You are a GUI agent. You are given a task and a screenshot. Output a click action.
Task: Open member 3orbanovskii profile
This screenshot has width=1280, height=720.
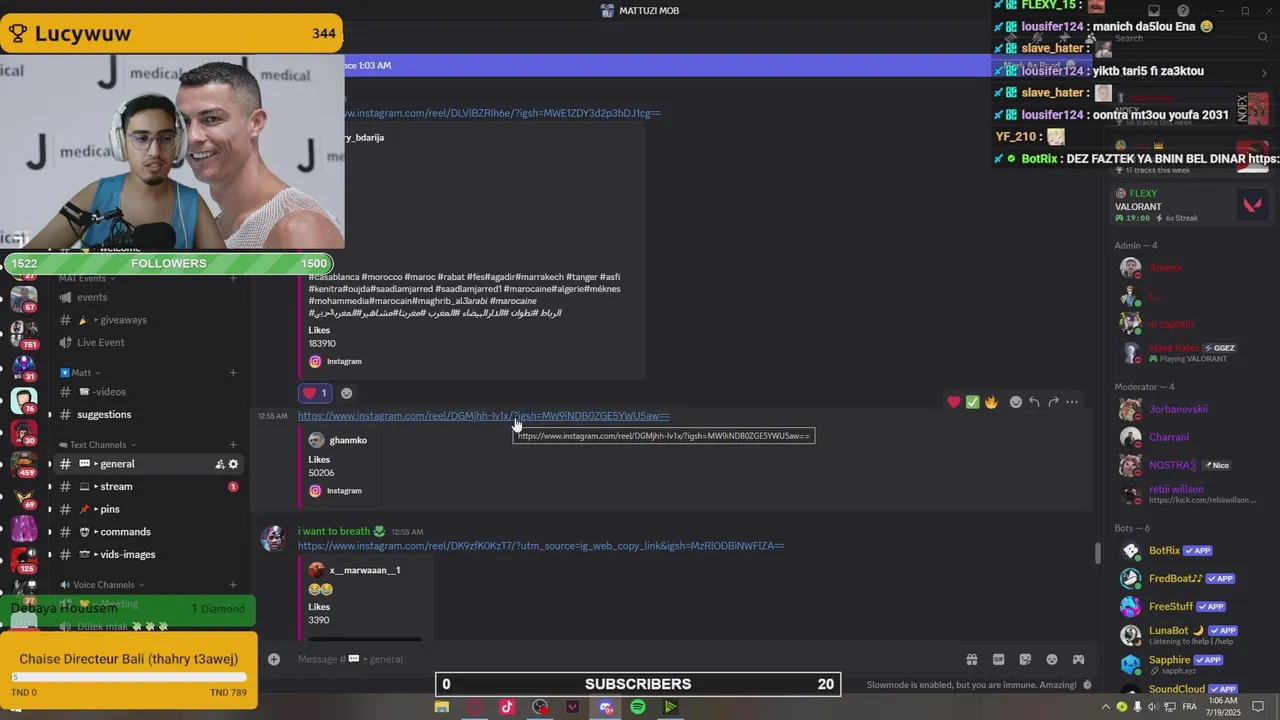click(x=1177, y=409)
